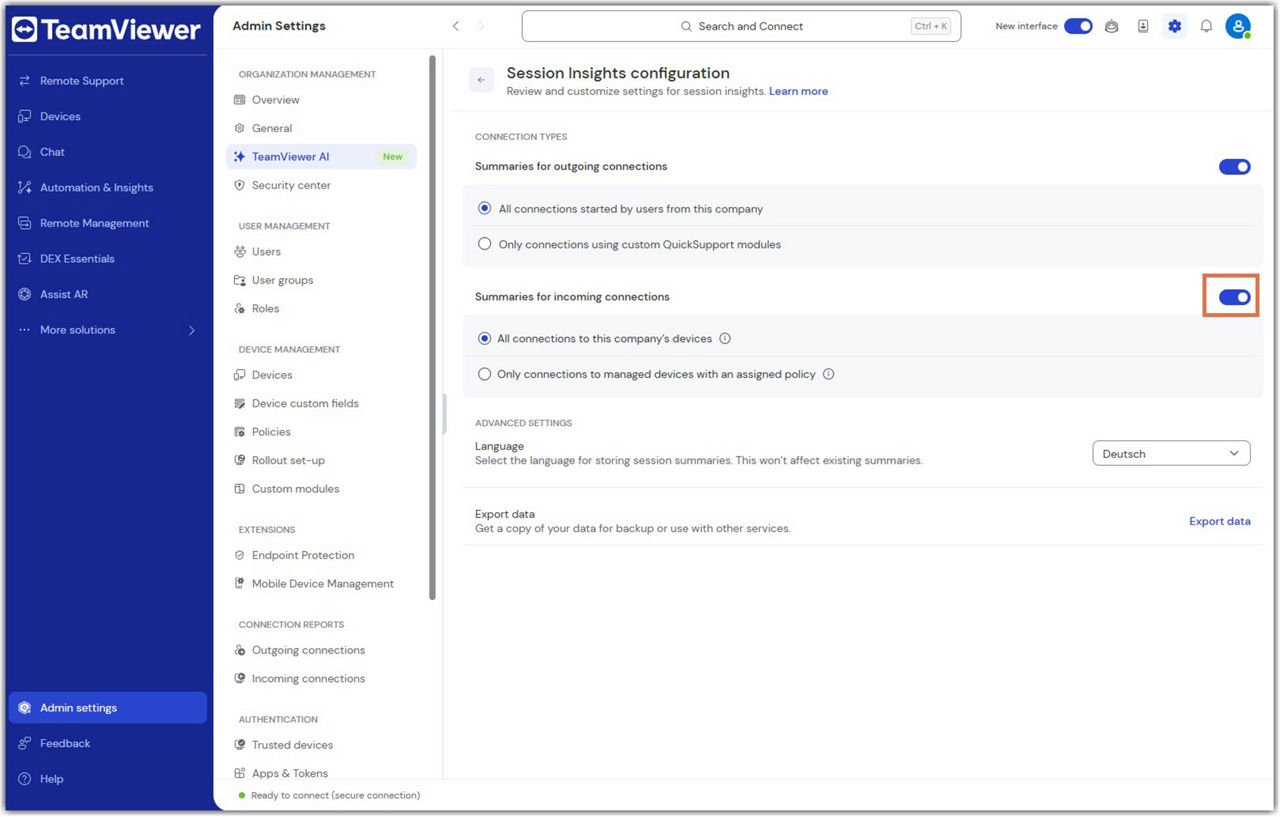
Task: Click the history back chevron in header
Action: pos(456,27)
